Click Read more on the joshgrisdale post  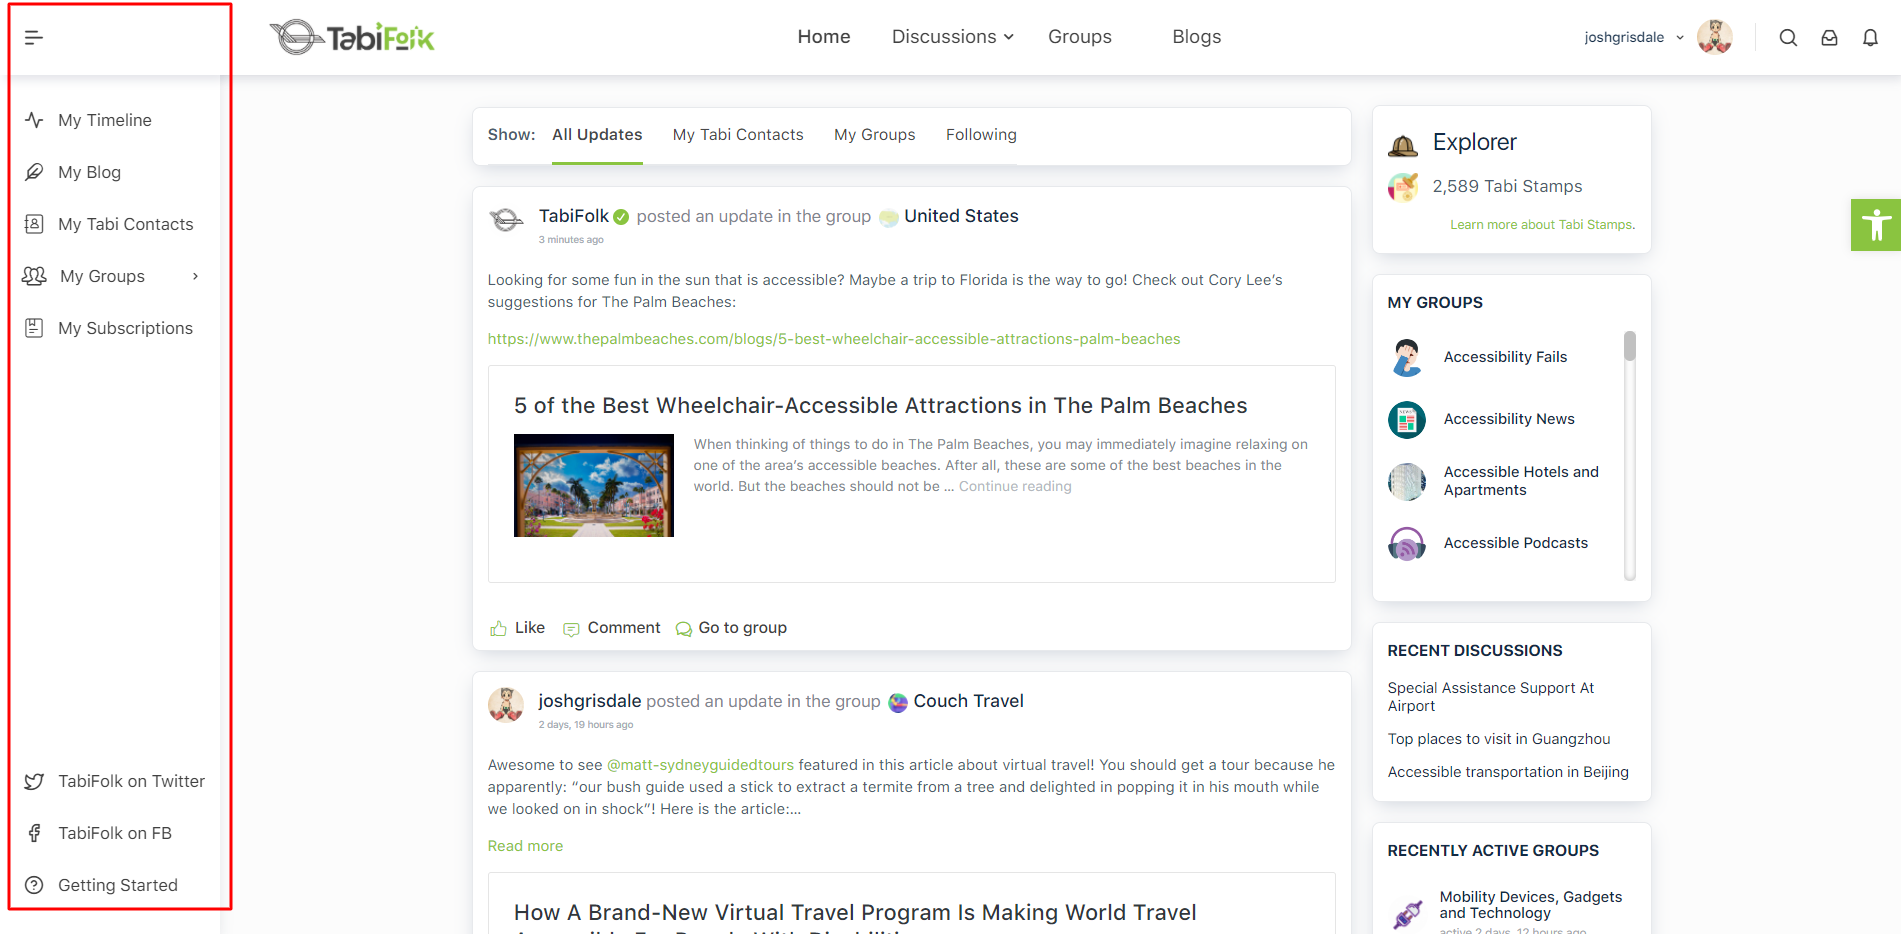(x=525, y=846)
